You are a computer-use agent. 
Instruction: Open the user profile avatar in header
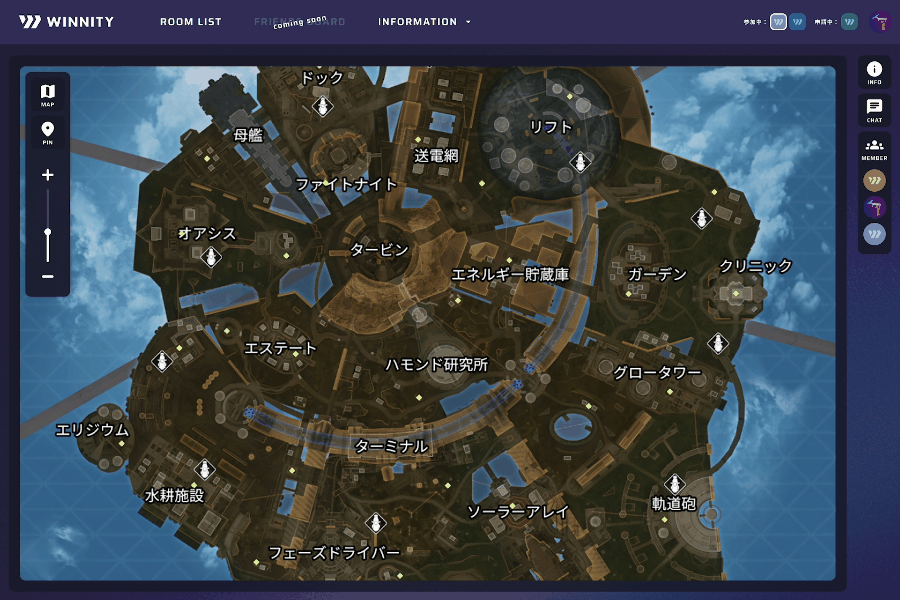tap(880, 22)
